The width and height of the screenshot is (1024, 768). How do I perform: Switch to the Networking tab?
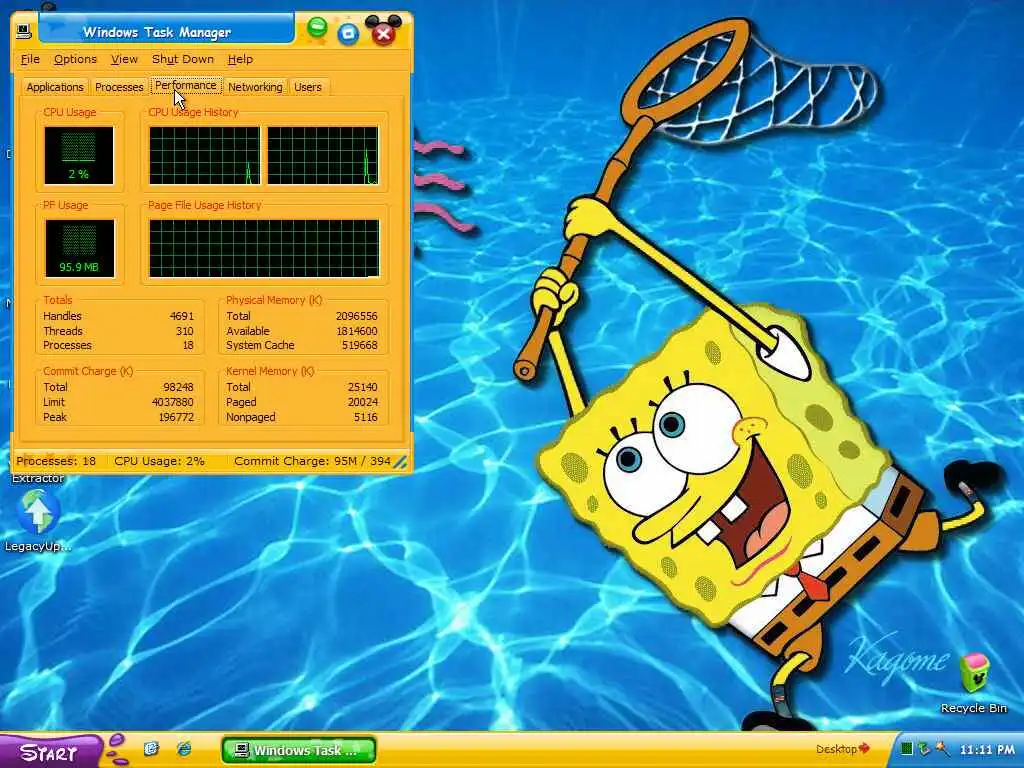pos(255,87)
